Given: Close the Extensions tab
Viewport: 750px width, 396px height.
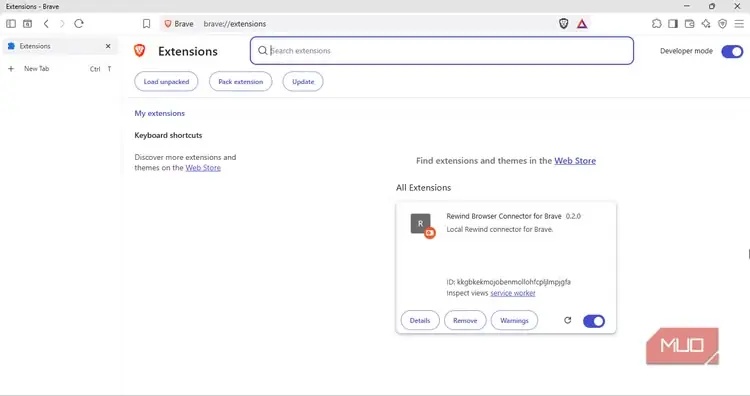Looking at the screenshot, I should [108, 46].
